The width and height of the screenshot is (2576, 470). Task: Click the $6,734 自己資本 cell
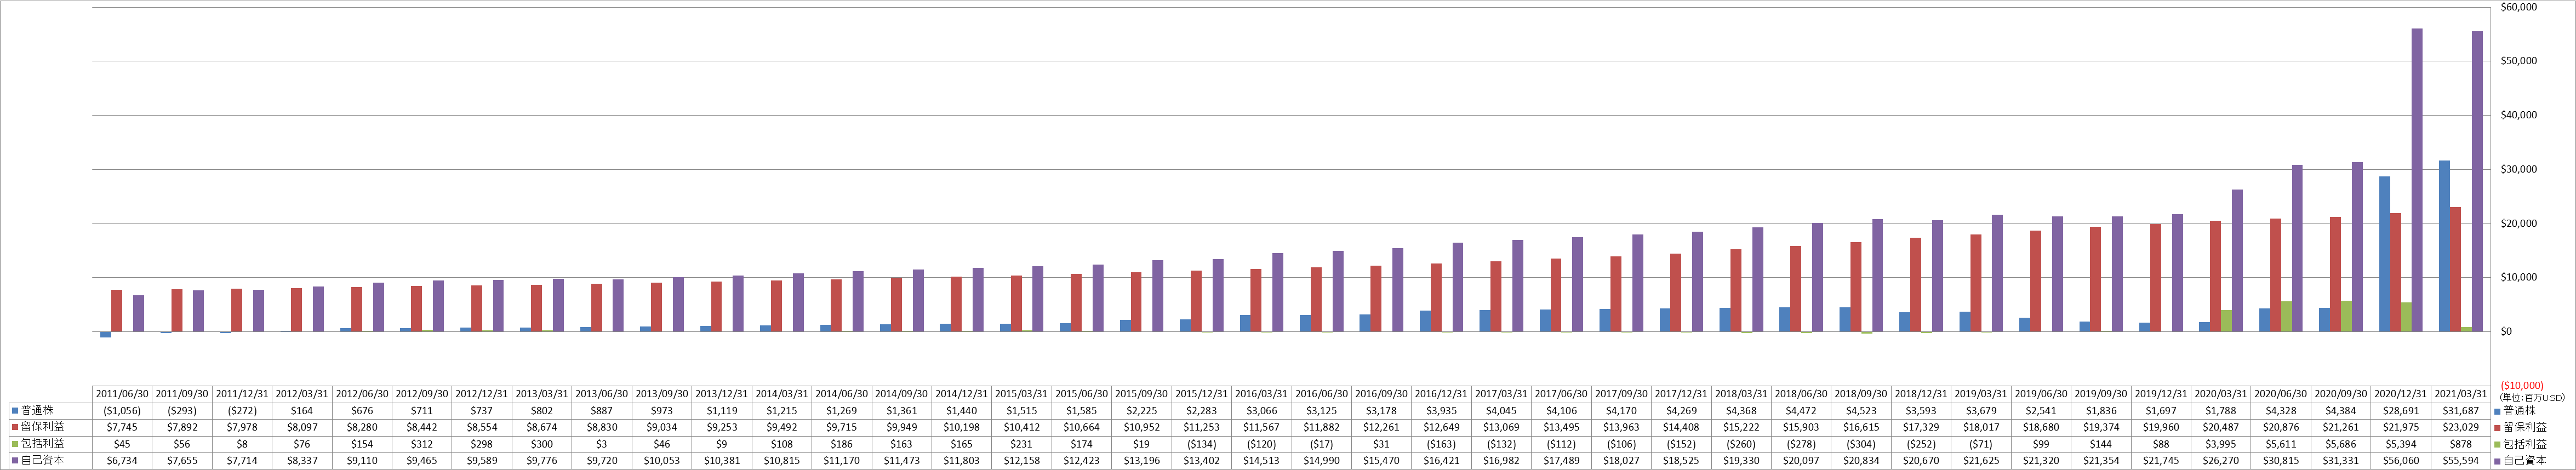point(122,461)
